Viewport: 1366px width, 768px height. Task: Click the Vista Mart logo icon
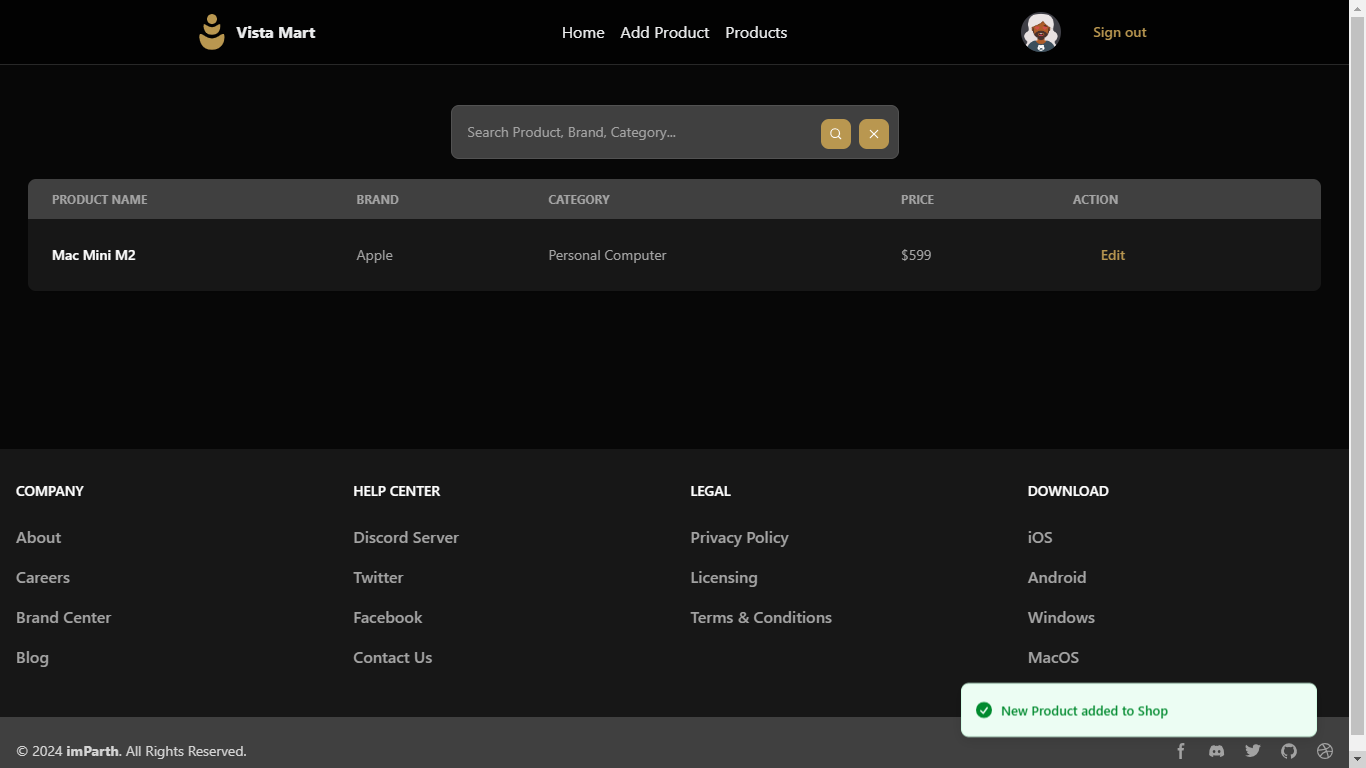pyautogui.click(x=211, y=32)
